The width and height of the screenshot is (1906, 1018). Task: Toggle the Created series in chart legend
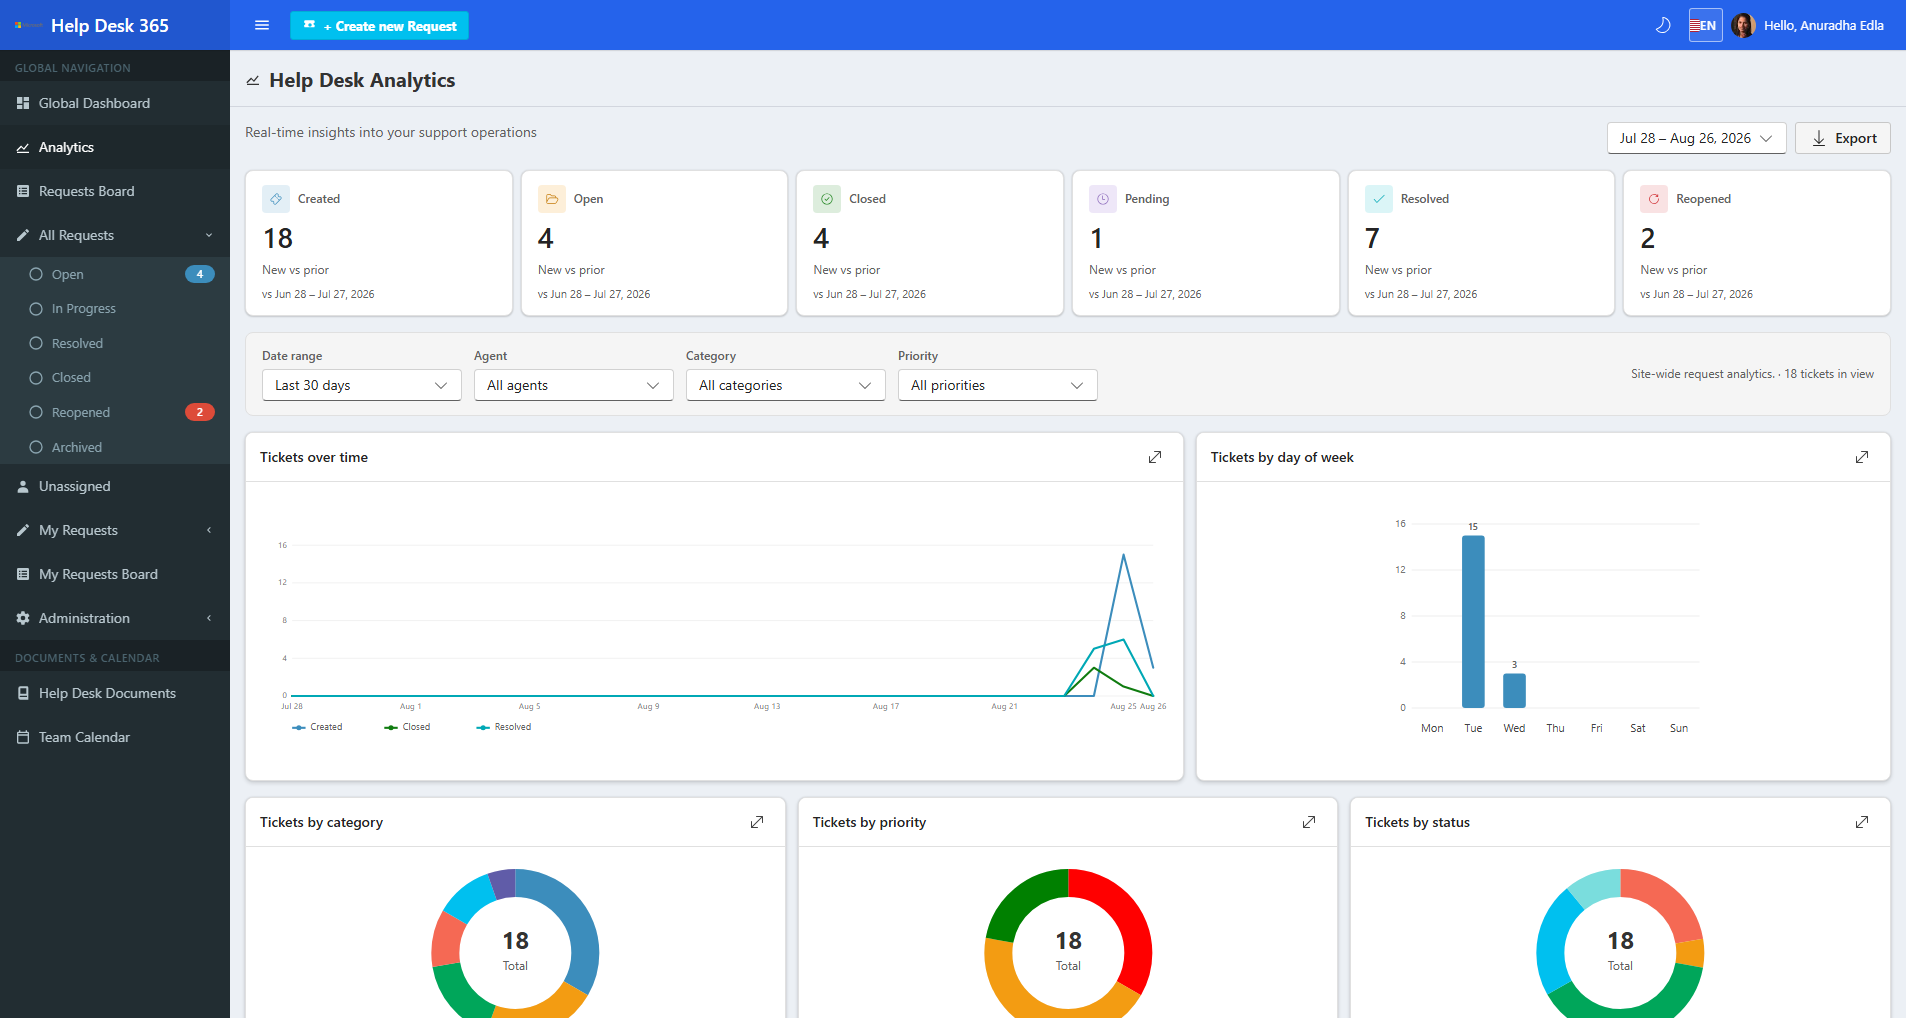point(317,727)
